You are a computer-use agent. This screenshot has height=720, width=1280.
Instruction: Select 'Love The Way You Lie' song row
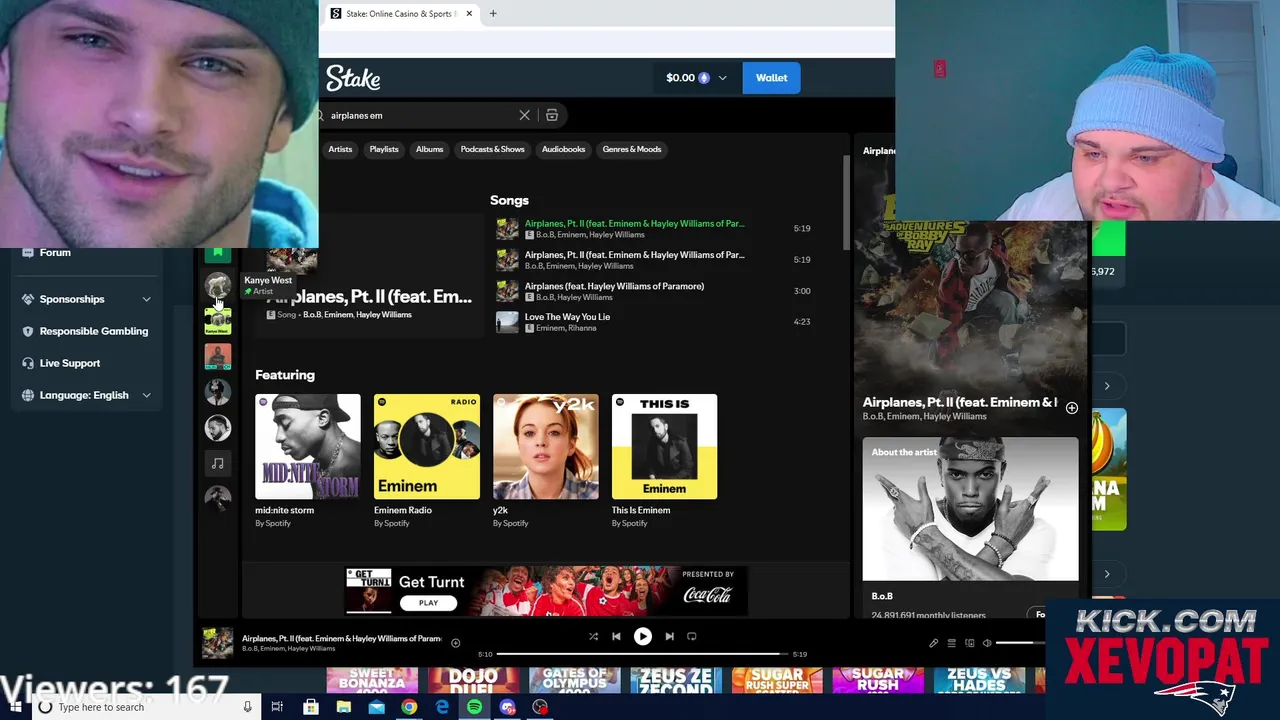click(655, 322)
